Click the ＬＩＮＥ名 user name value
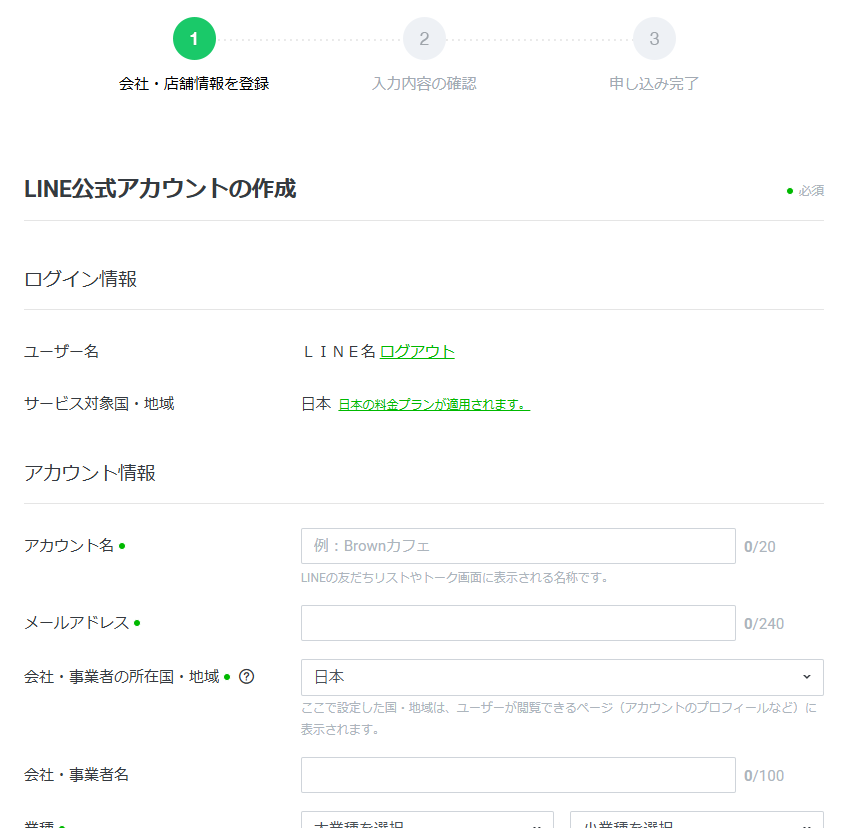The width and height of the screenshot is (846, 828). [x=338, y=352]
